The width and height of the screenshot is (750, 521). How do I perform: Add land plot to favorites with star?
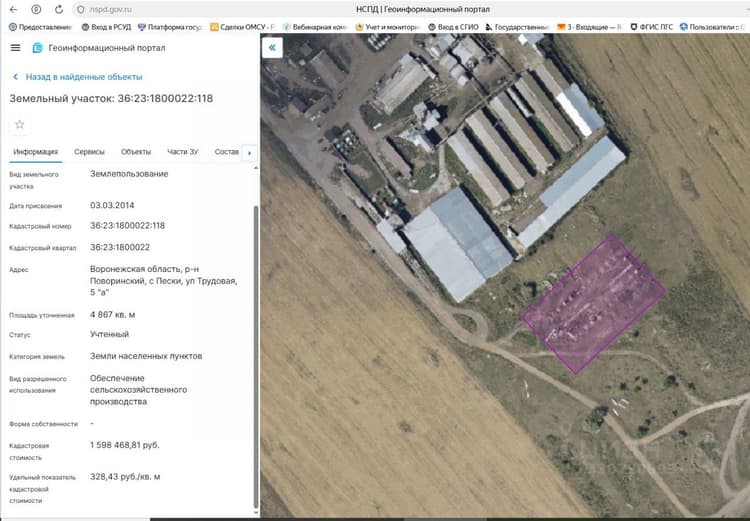tap(20, 124)
